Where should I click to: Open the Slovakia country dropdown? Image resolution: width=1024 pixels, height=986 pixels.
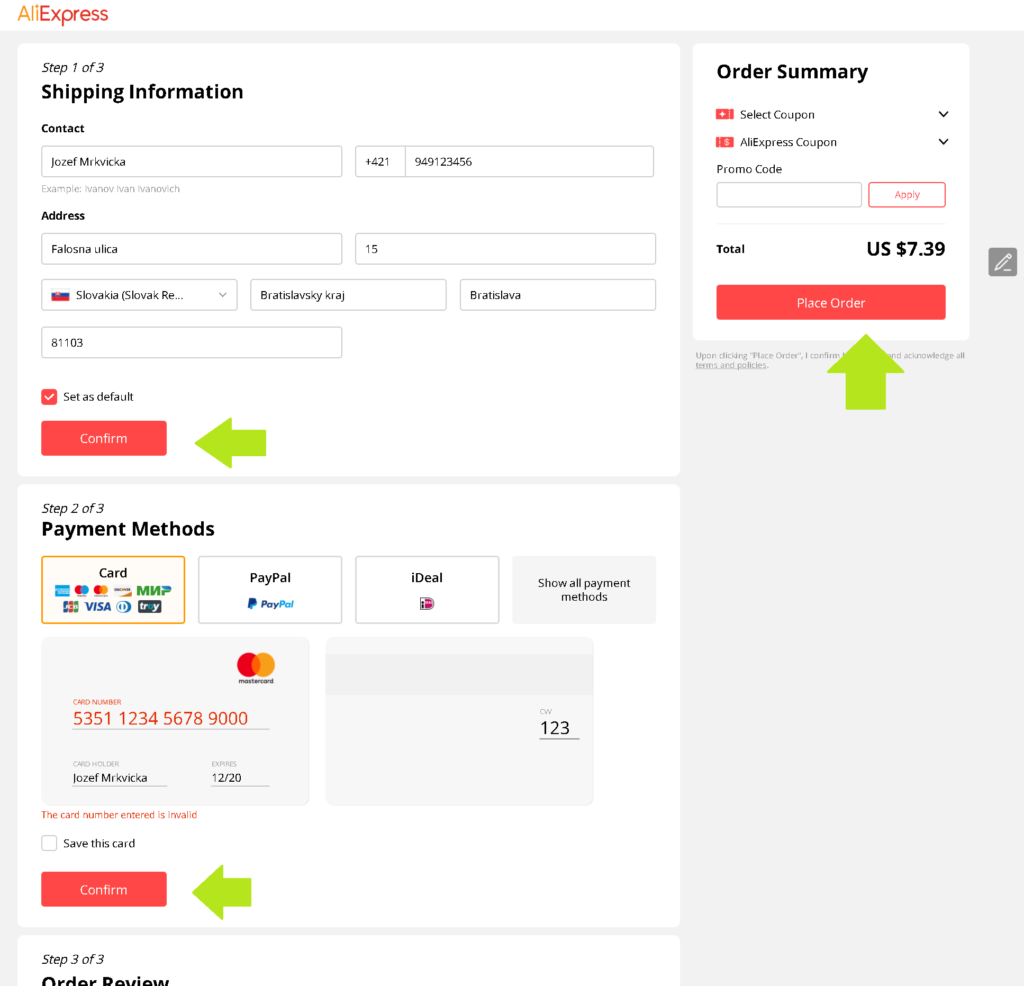pos(139,295)
